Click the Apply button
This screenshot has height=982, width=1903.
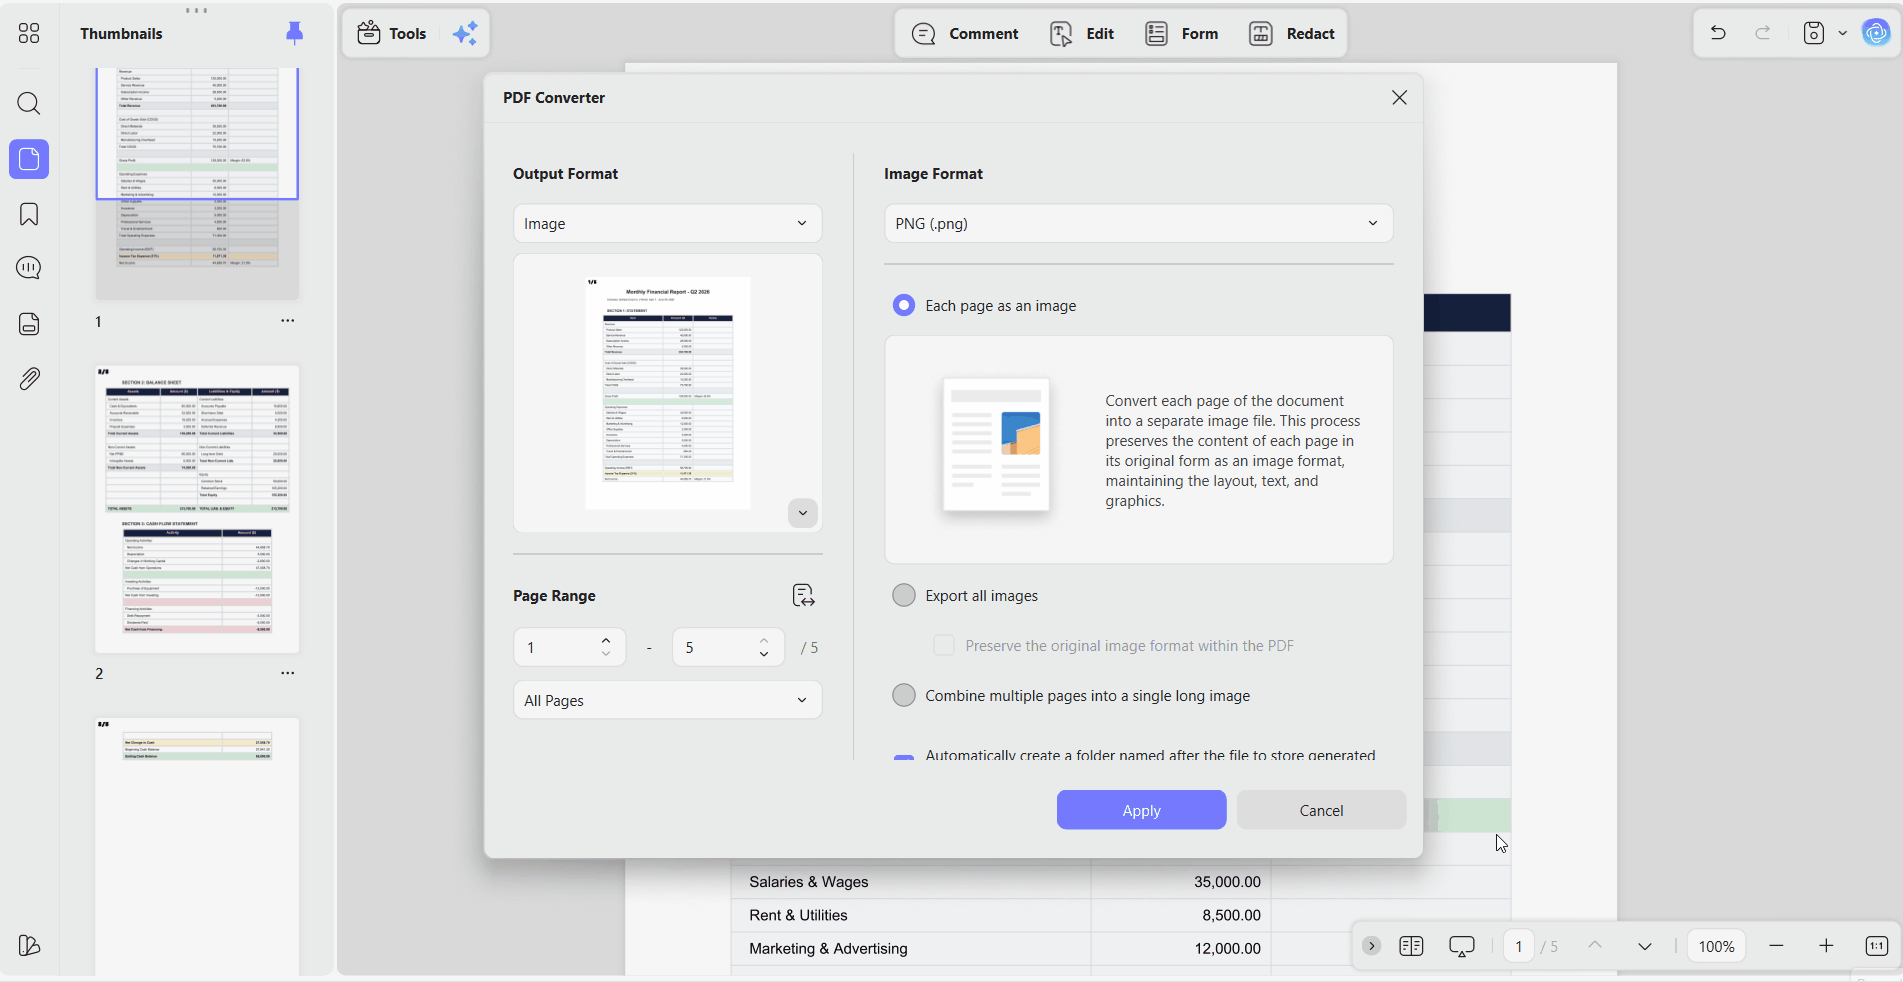[1141, 810]
